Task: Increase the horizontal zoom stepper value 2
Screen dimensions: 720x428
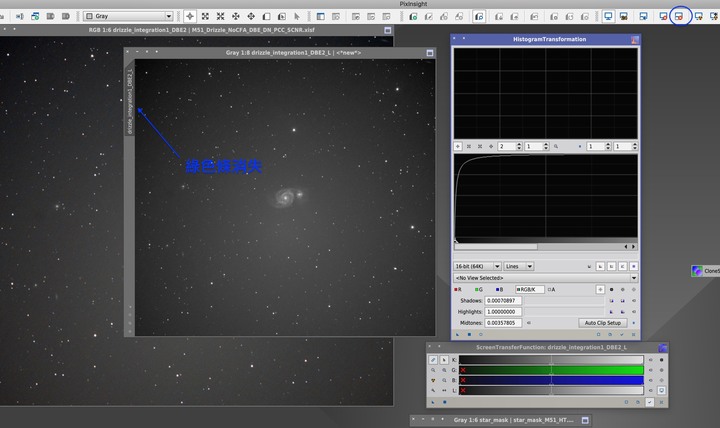Action: point(519,144)
